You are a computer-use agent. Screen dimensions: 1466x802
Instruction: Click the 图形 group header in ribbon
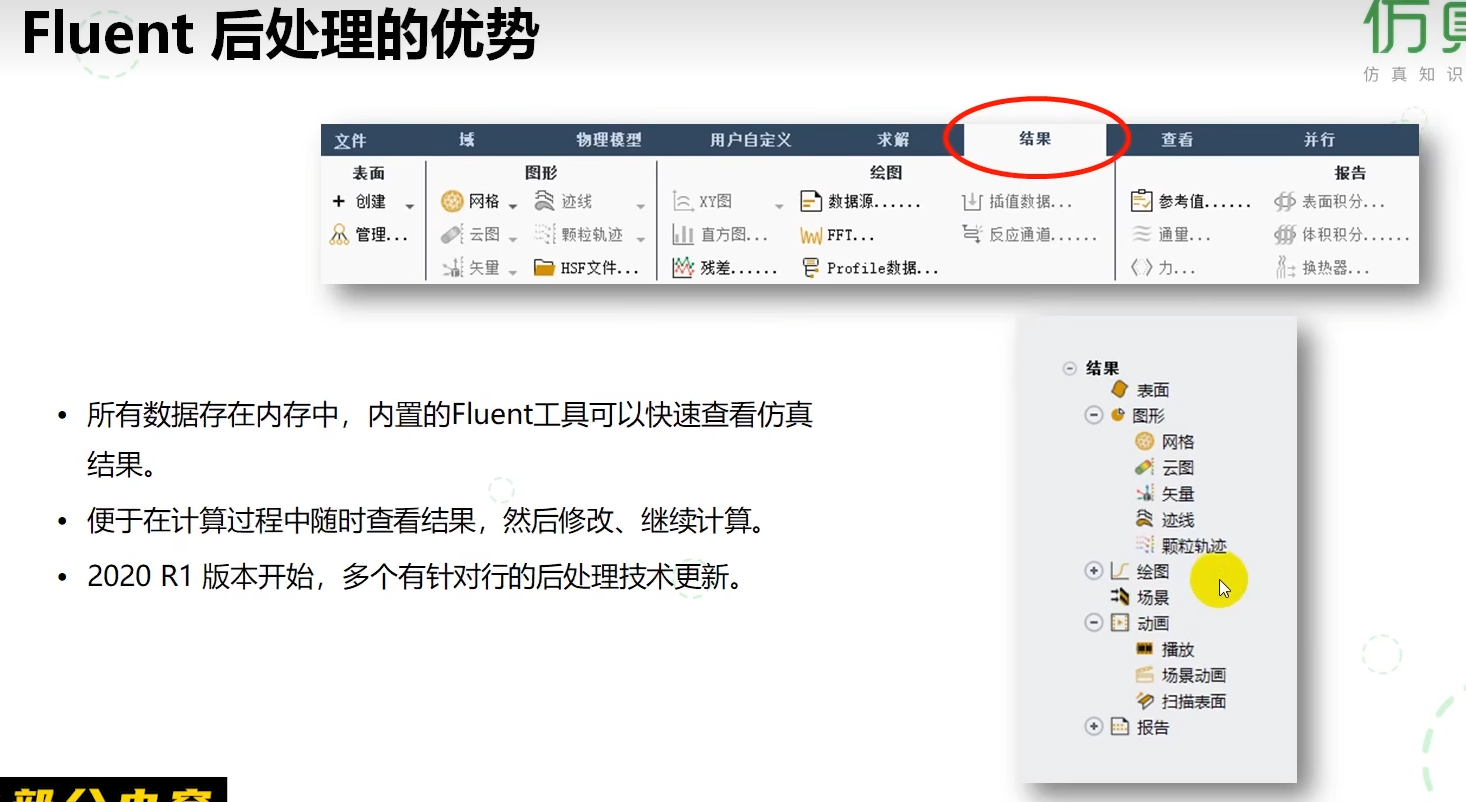tap(541, 173)
